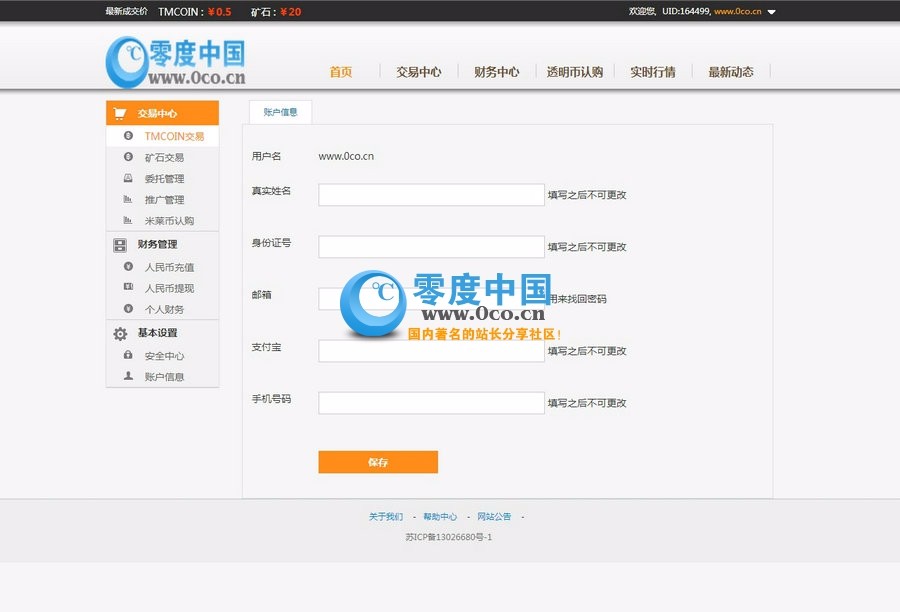Select the 委托管理 management icon
900x612 pixels.
[x=127, y=178]
